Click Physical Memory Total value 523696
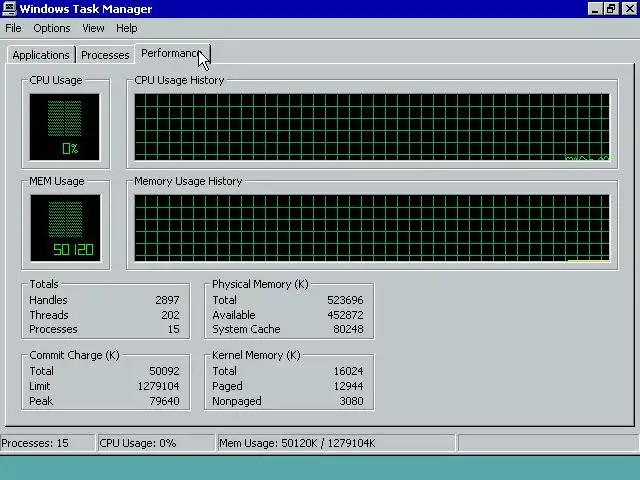Image resolution: width=640 pixels, height=480 pixels. 345,300
